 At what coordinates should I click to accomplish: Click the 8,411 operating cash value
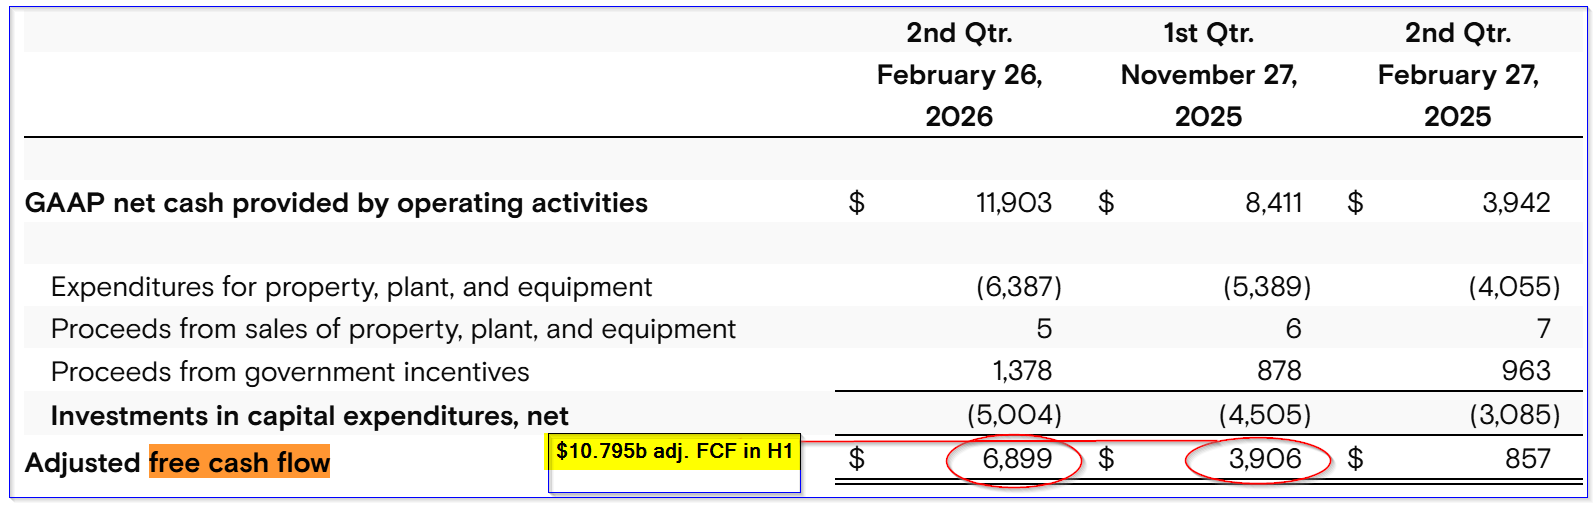point(1274,203)
